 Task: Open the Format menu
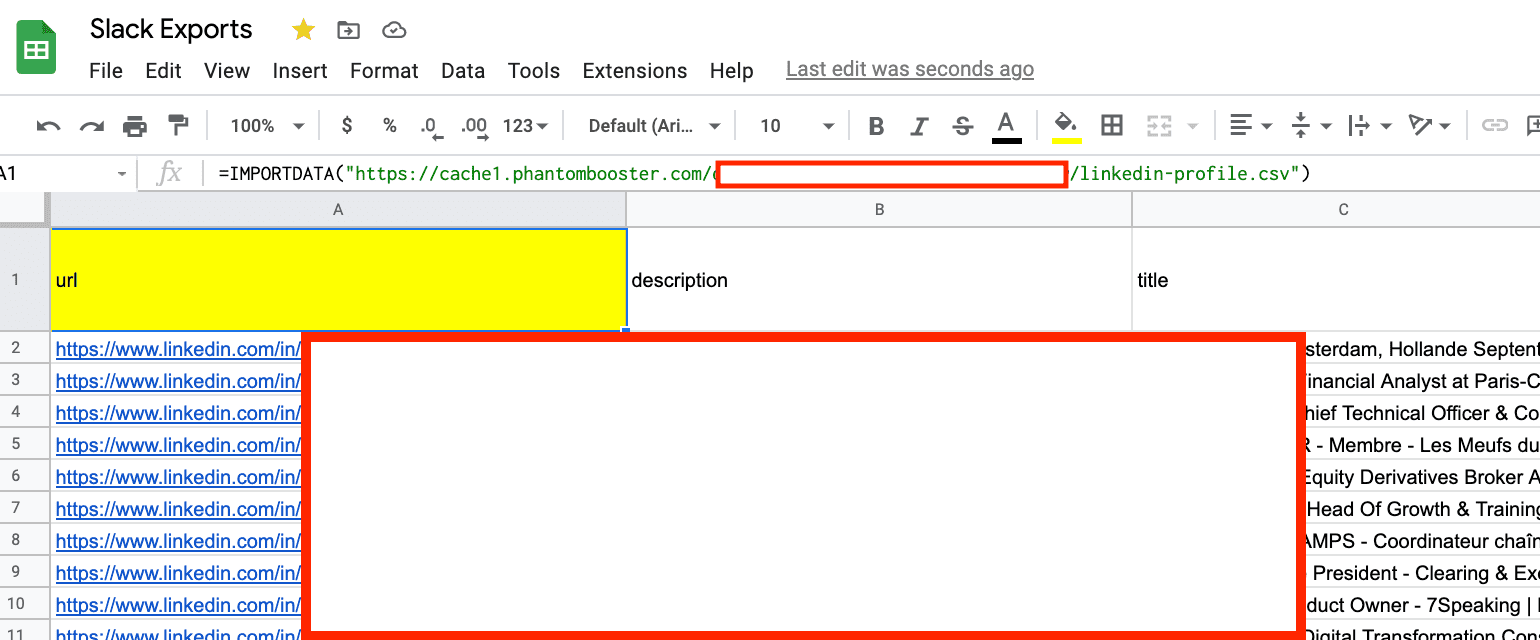(x=384, y=71)
